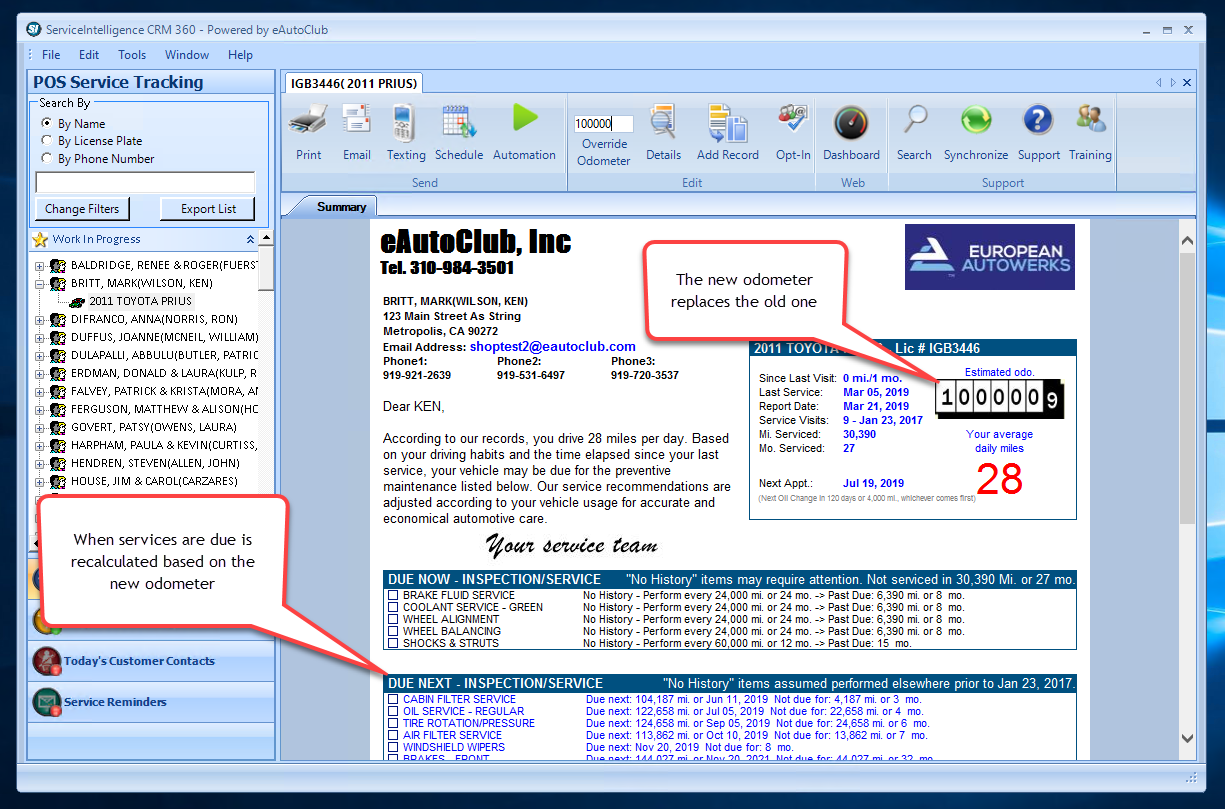
Task: Expand the Ferguson, Matthew & Alison node
Action: (40, 409)
